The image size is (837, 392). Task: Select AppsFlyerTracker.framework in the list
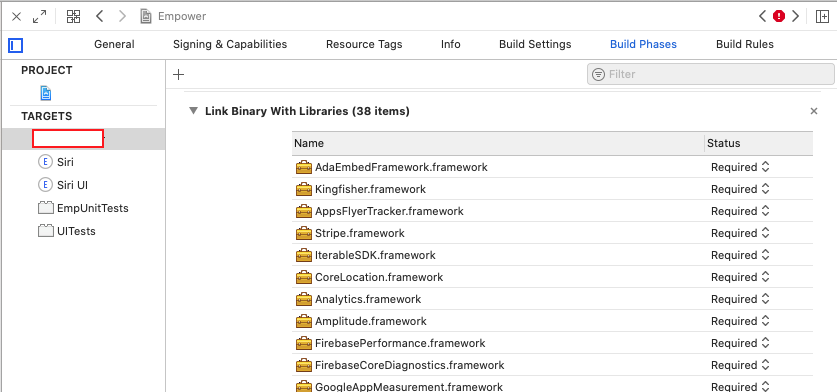tap(389, 211)
